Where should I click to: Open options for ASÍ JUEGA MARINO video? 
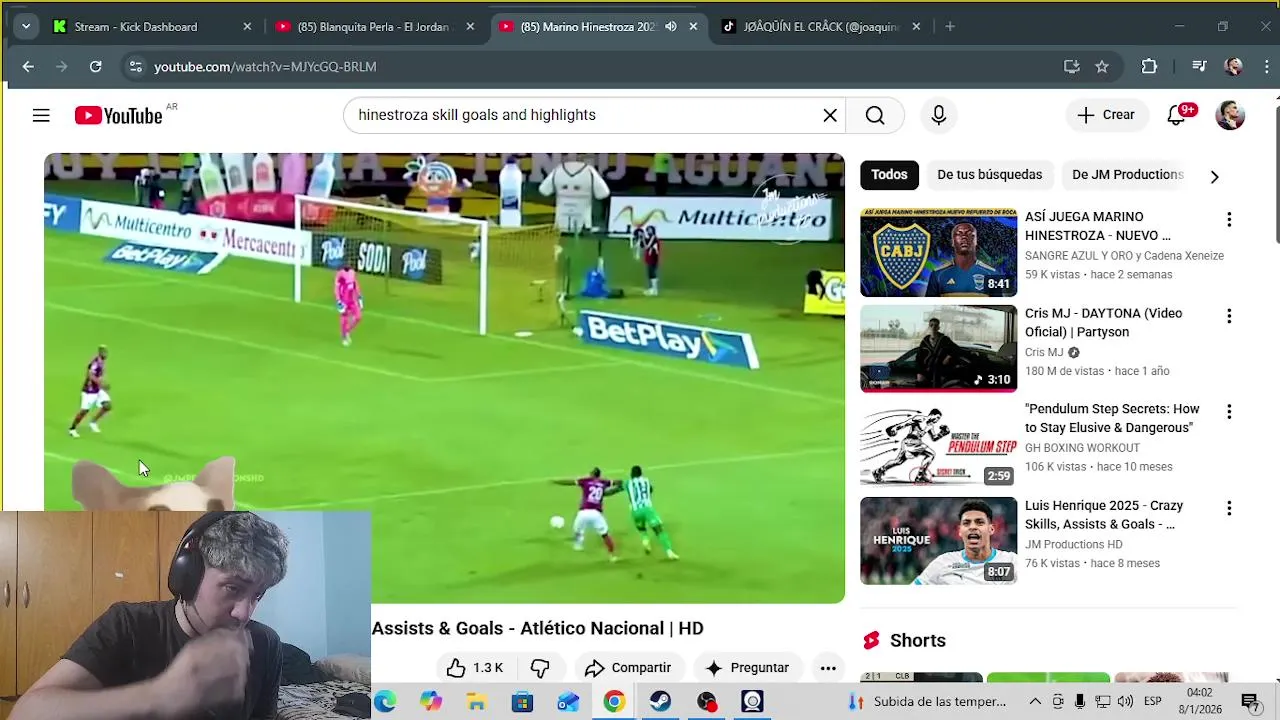pos(1229,220)
